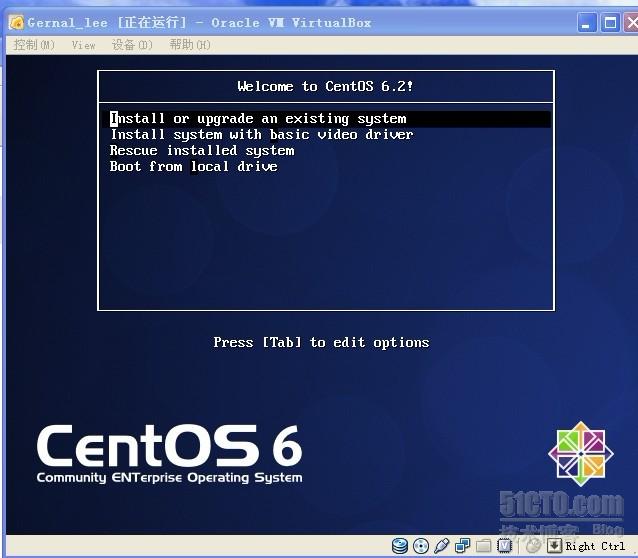Image resolution: width=638 pixels, height=558 pixels.
Task: Click the Welcome to CentOS 6.2! heading
Action: (325, 86)
